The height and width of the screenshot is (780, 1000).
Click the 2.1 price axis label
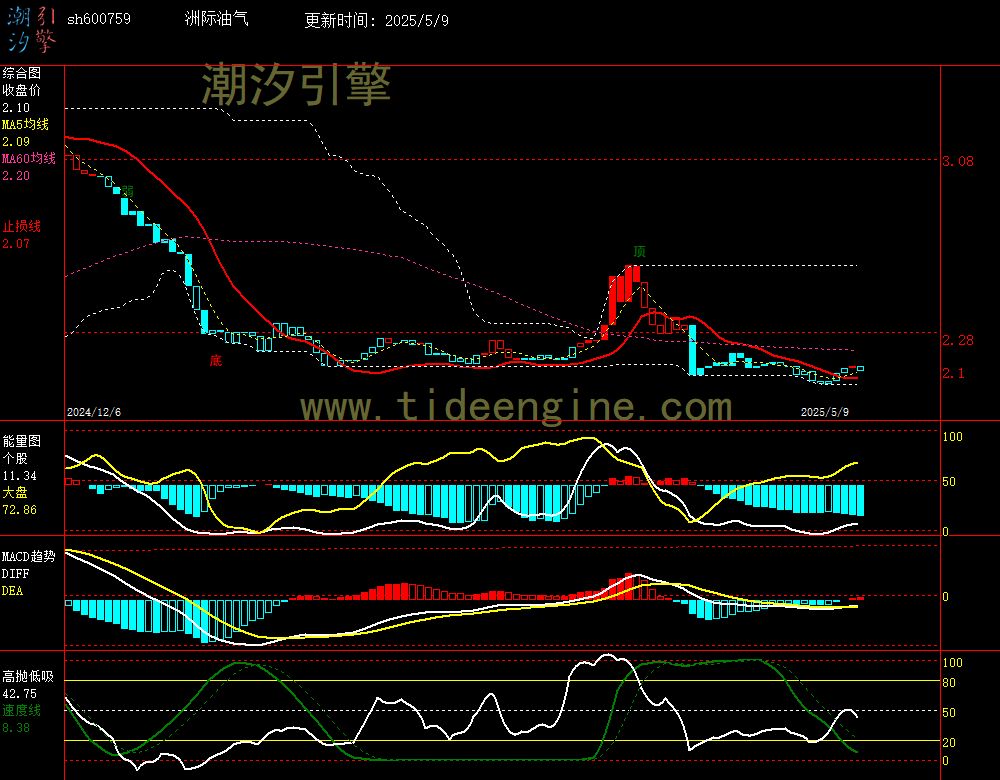(953, 373)
